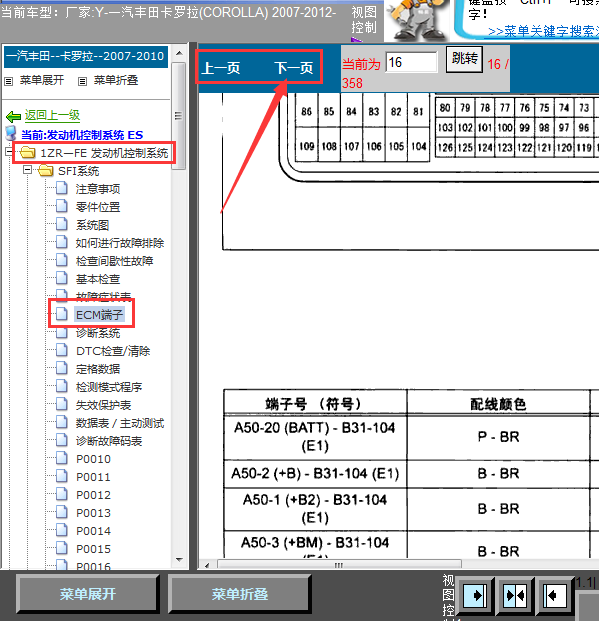Viewport: 599px width, 621px height.
Task: Click the 端子号 (符号) column header
Action: [x=315, y=404]
